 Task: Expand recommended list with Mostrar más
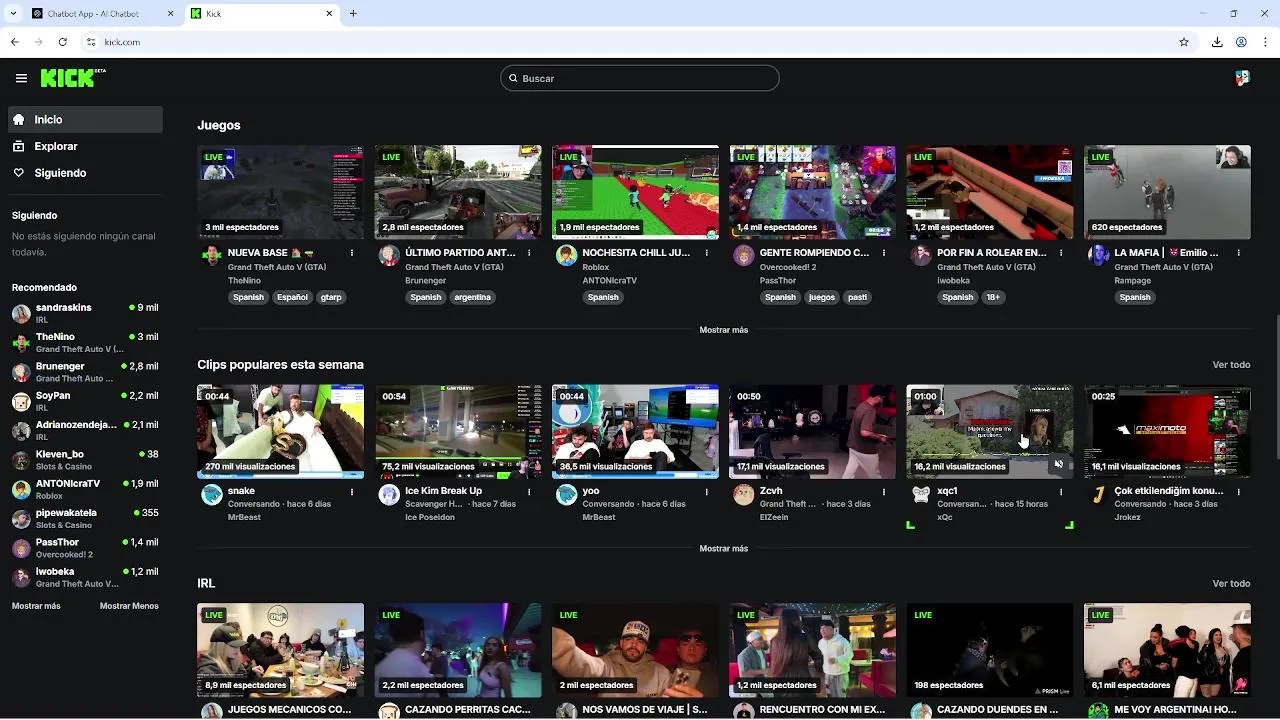pos(36,606)
